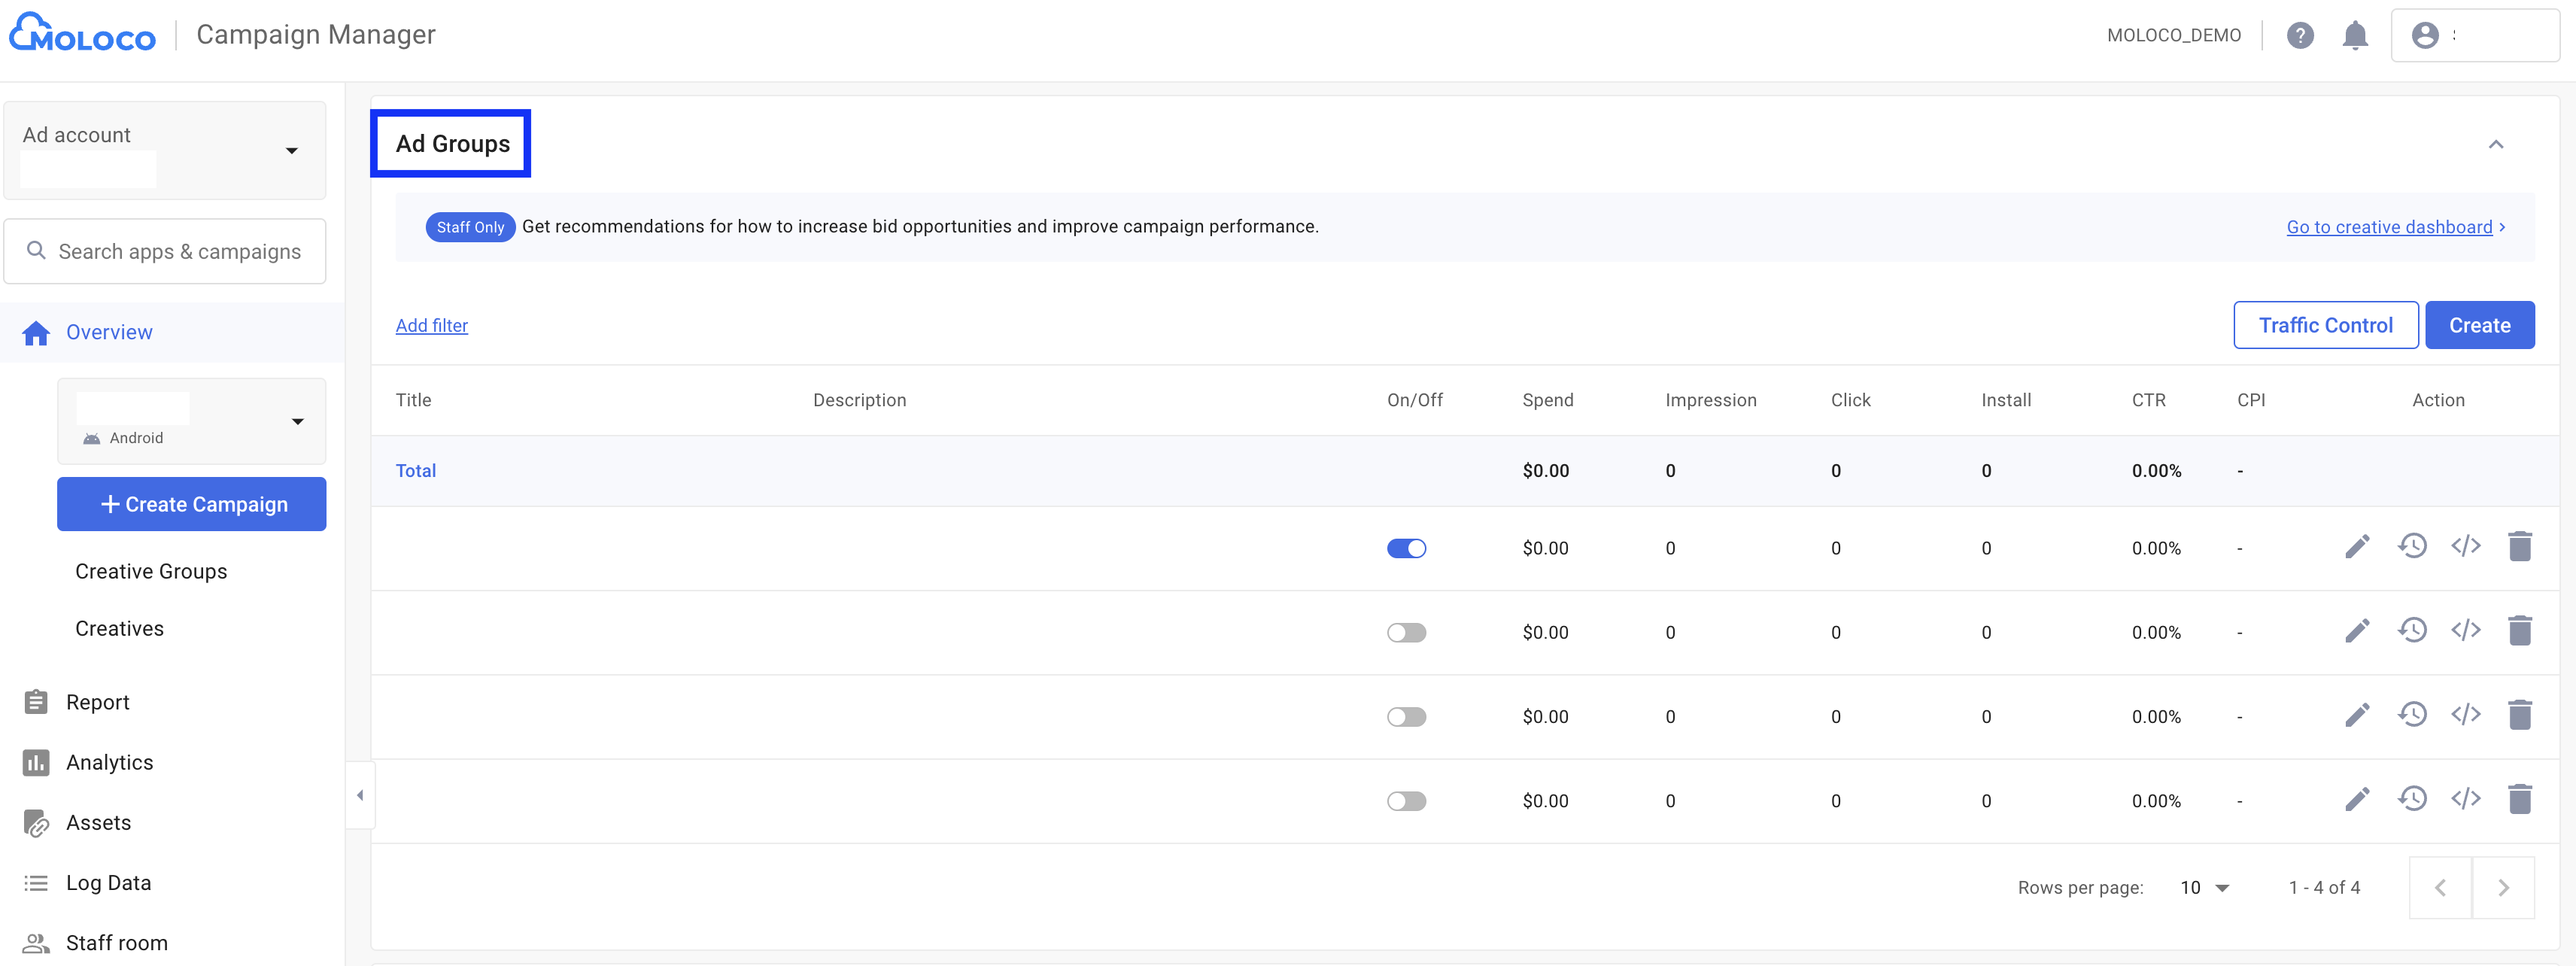This screenshot has width=2576, height=966.
Task: View change history of second ad group
Action: click(2411, 631)
